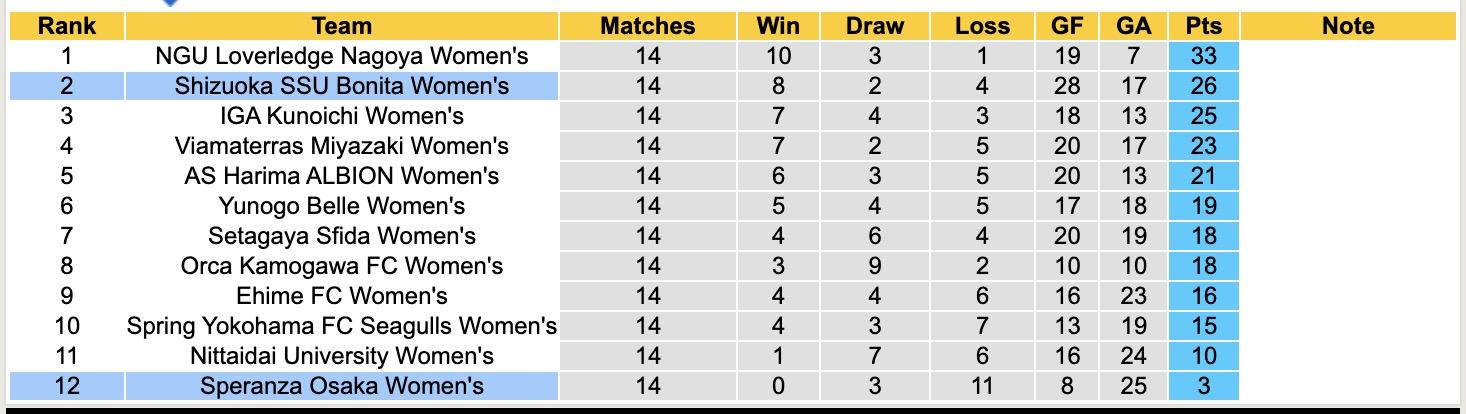Image resolution: width=1466 pixels, height=414 pixels.
Task: Open NGU Loverledge Nagoya Women's team
Action: point(342,57)
